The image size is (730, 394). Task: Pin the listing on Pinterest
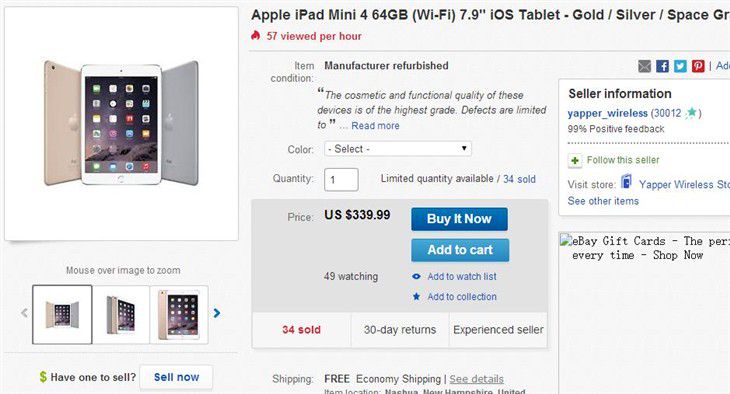(x=698, y=66)
